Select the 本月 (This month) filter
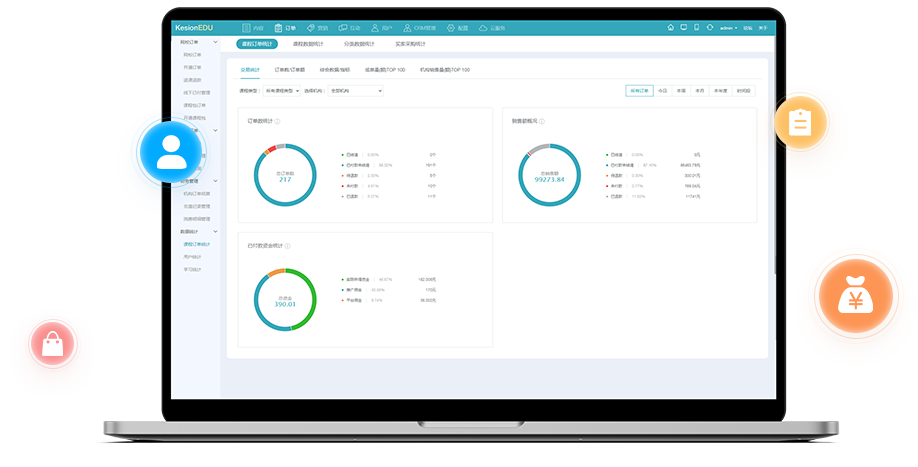Image resolution: width=918 pixels, height=467 pixels. click(699, 90)
